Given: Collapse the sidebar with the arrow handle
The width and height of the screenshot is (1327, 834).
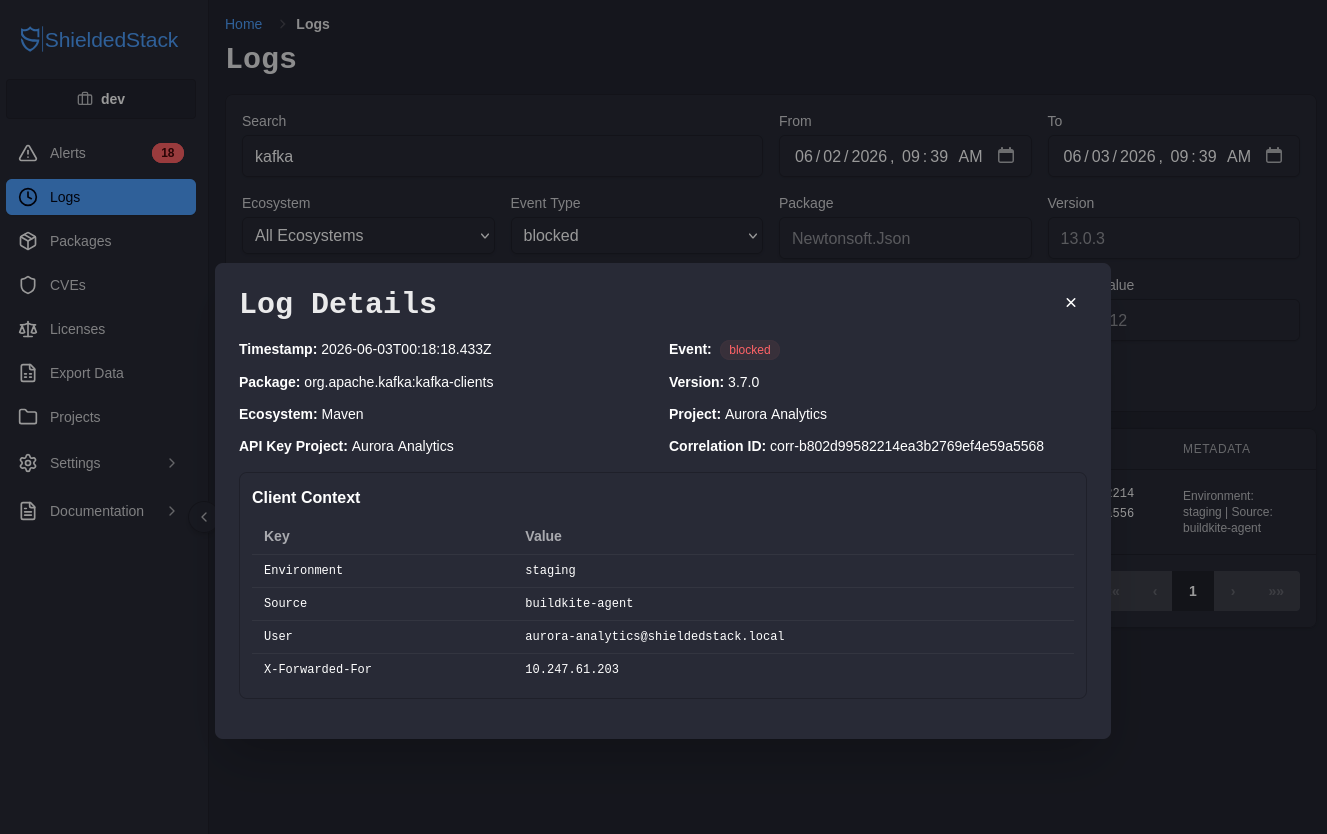Looking at the screenshot, I should pyautogui.click(x=203, y=517).
